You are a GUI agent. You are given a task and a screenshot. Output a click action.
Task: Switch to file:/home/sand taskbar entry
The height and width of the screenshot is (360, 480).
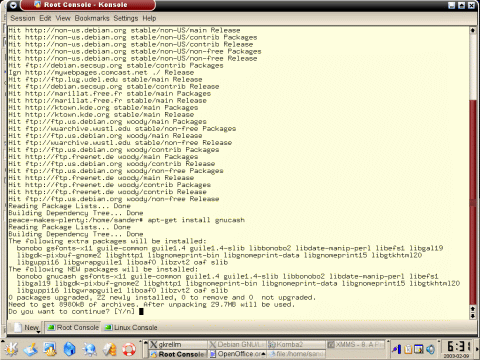296,354
